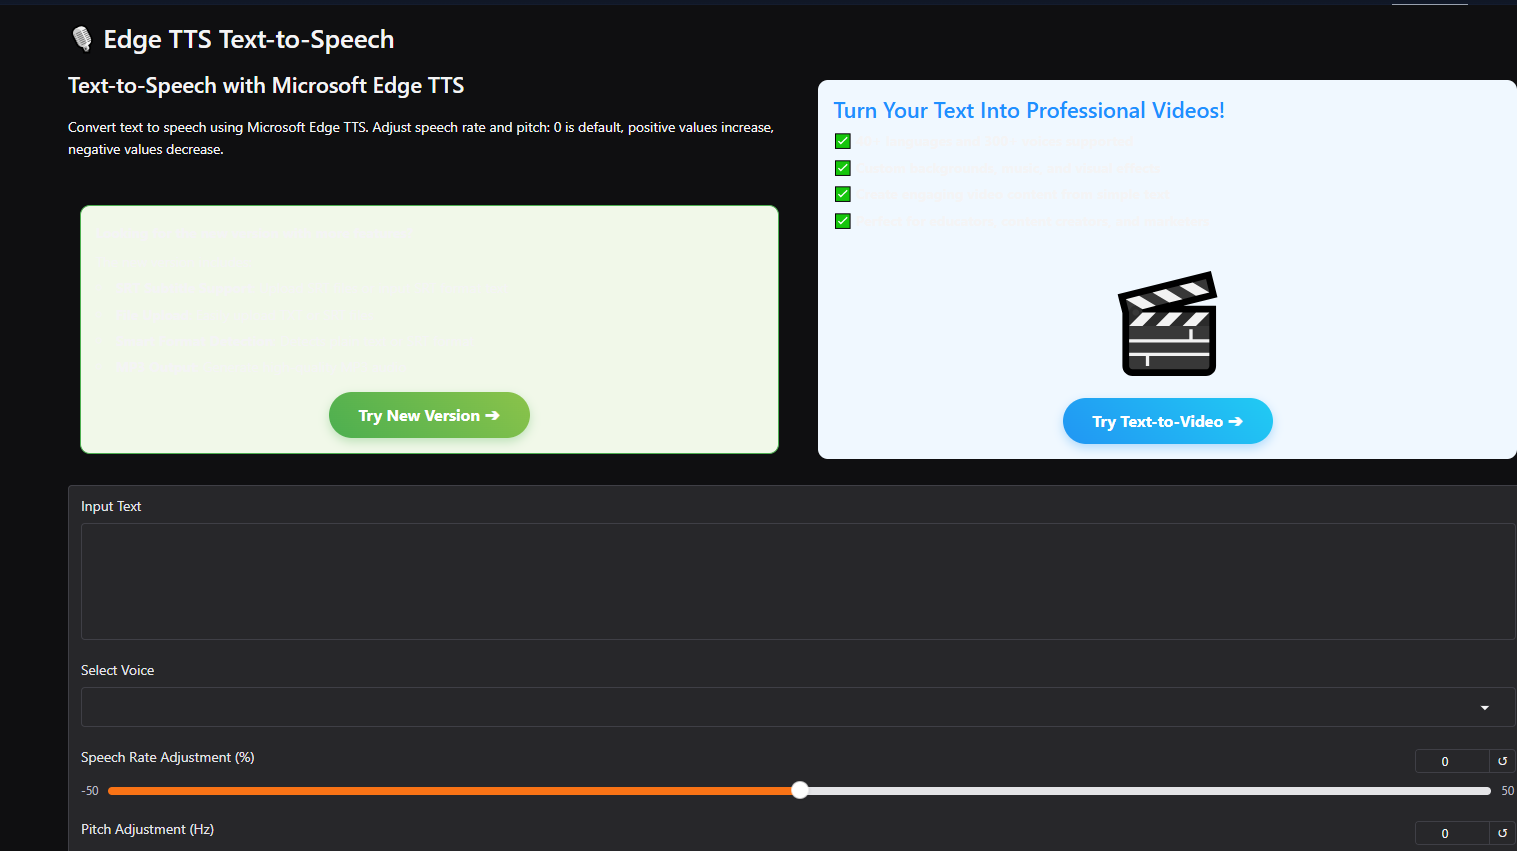Click the Speech Rate Adjustment number field
1517x851 pixels.
pyautogui.click(x=1452, y=761)
